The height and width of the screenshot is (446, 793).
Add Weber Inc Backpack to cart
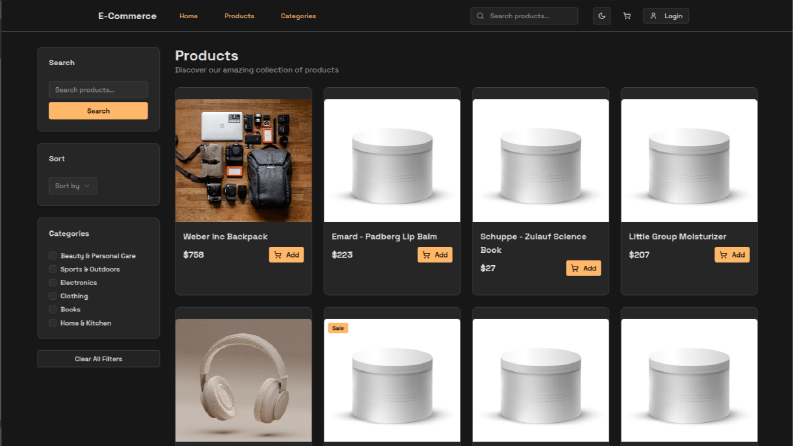(x=286, y=255)
